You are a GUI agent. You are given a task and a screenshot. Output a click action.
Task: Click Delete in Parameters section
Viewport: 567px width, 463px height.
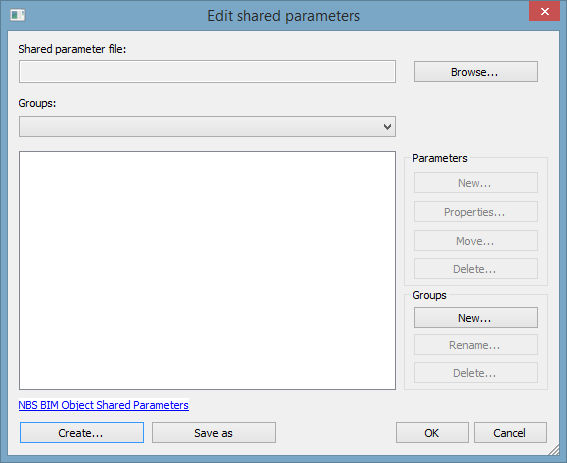476,269
